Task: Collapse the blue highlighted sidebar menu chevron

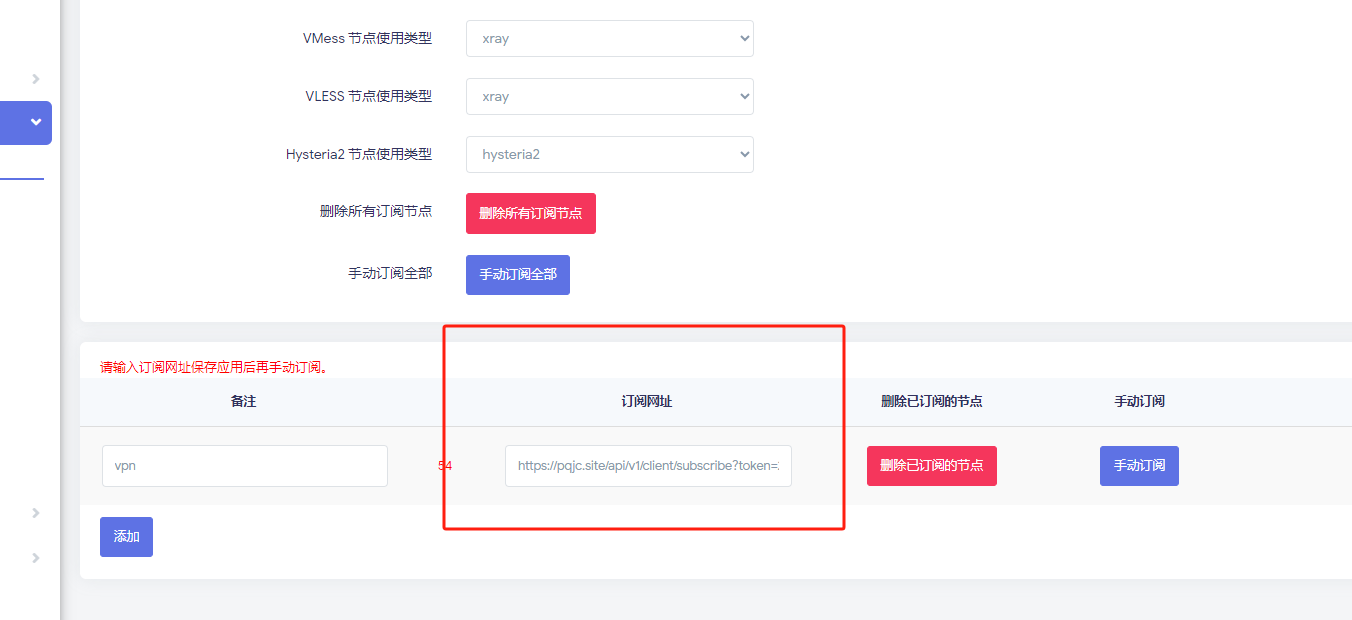Action: 36,122
